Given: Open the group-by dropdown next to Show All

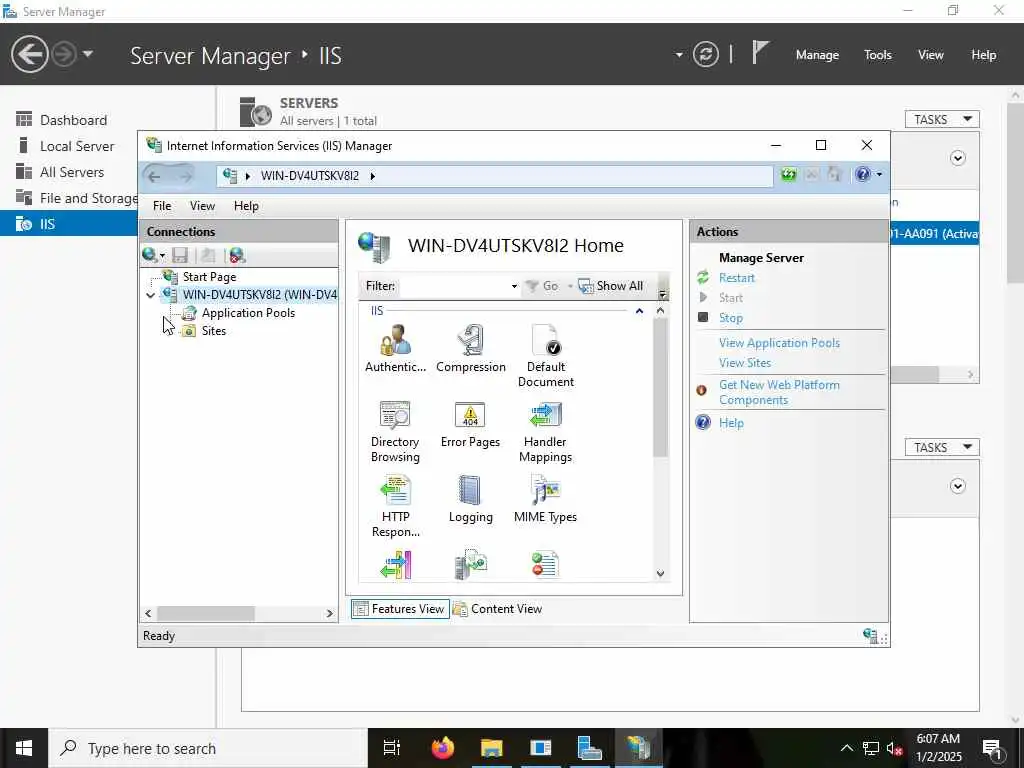Looking at the screenshot, I should click(x=663, y=295).
